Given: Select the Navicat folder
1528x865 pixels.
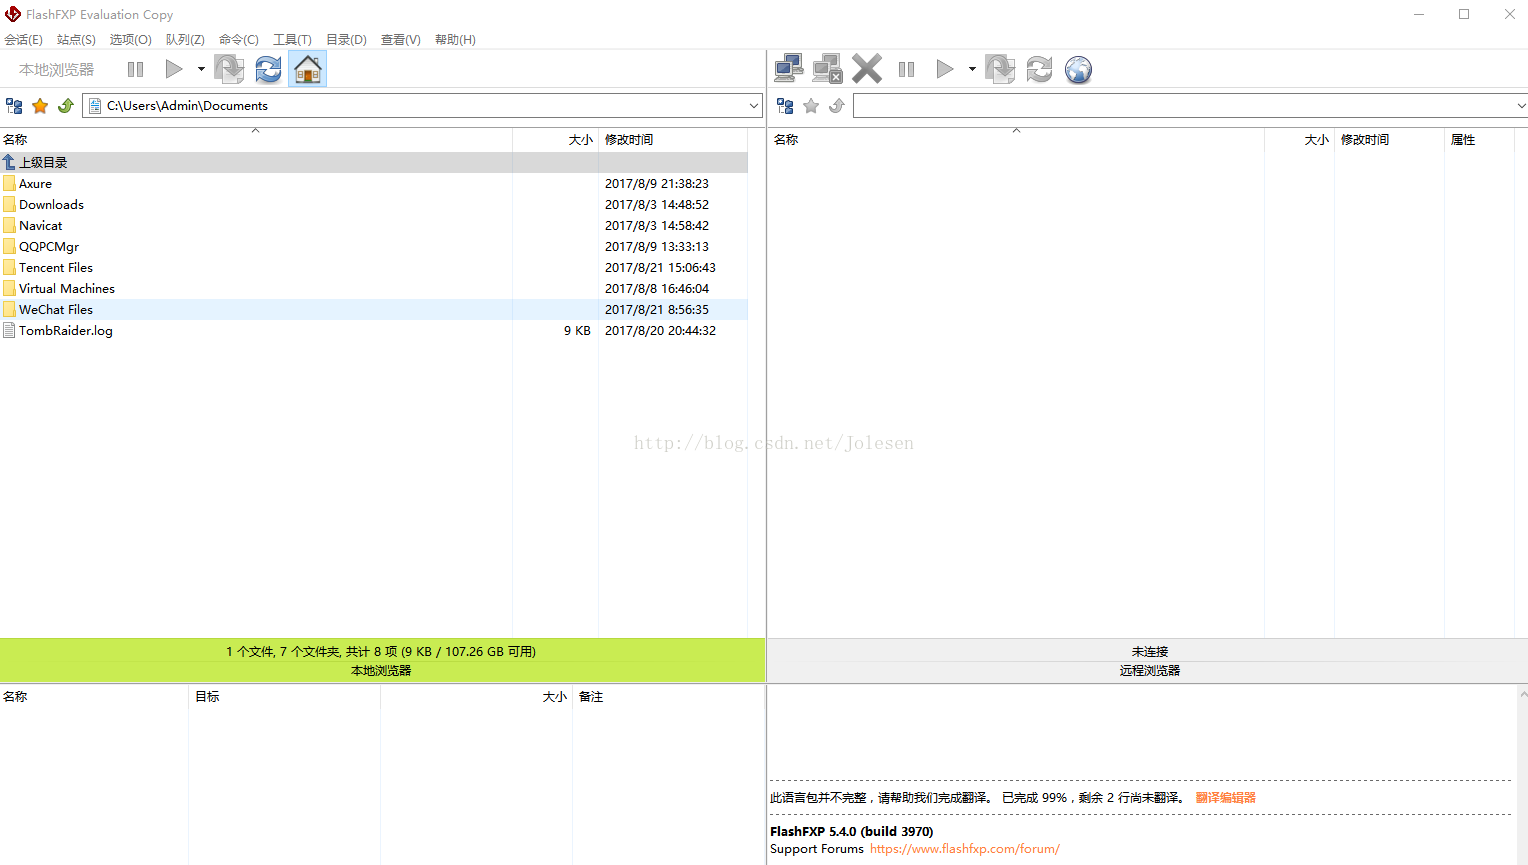Looking at the screenshot, I should point(374,226).
